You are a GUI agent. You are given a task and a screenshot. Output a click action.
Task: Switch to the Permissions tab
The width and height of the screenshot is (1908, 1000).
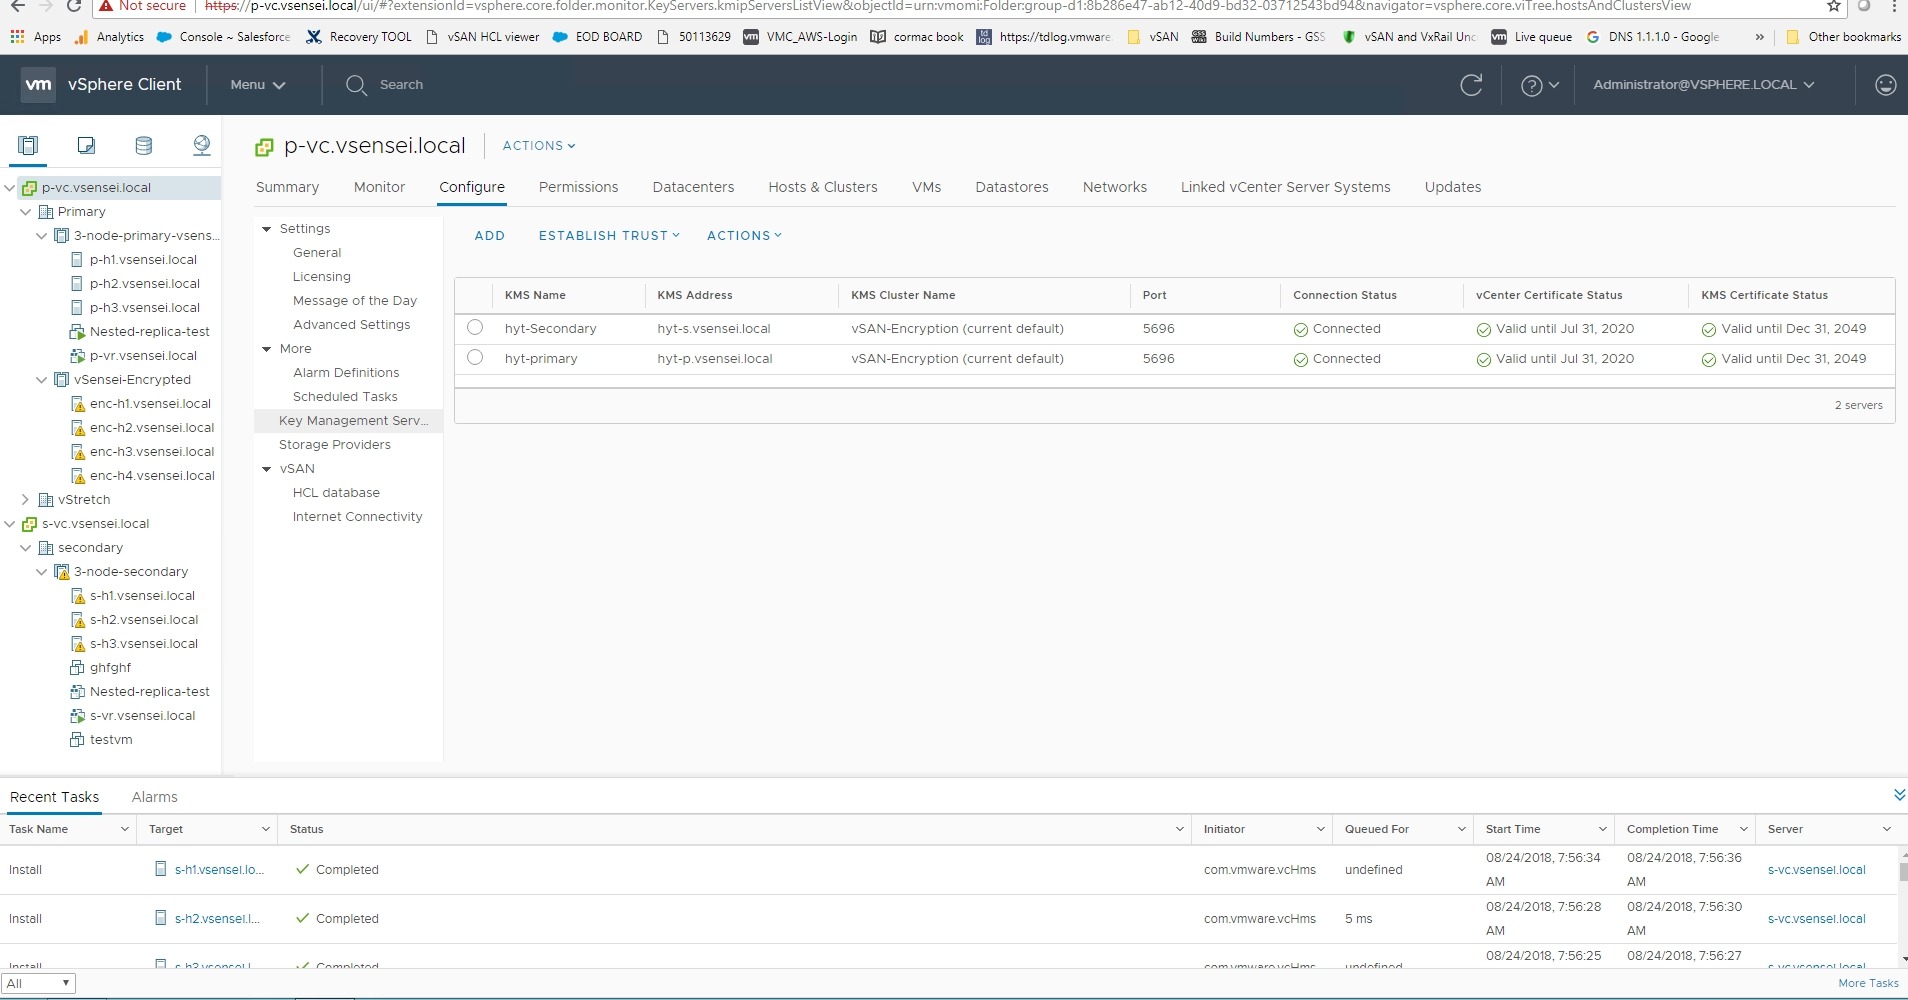(578, 187)
